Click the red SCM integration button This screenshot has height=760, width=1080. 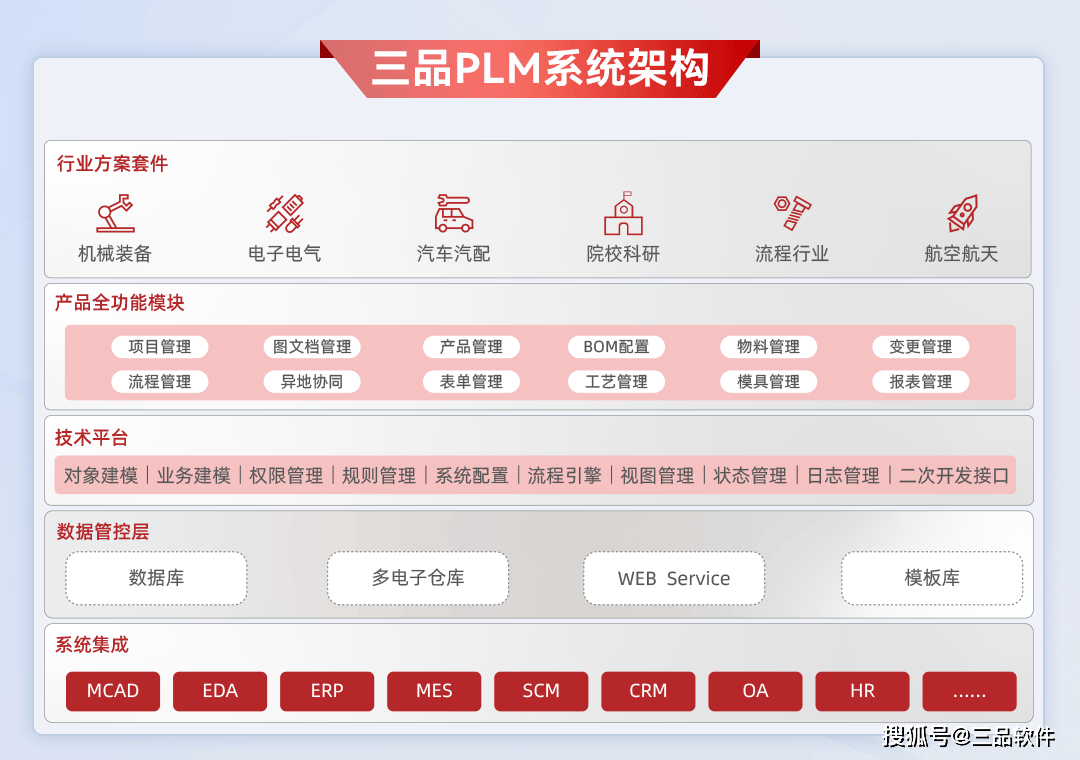tap(541, 691)
